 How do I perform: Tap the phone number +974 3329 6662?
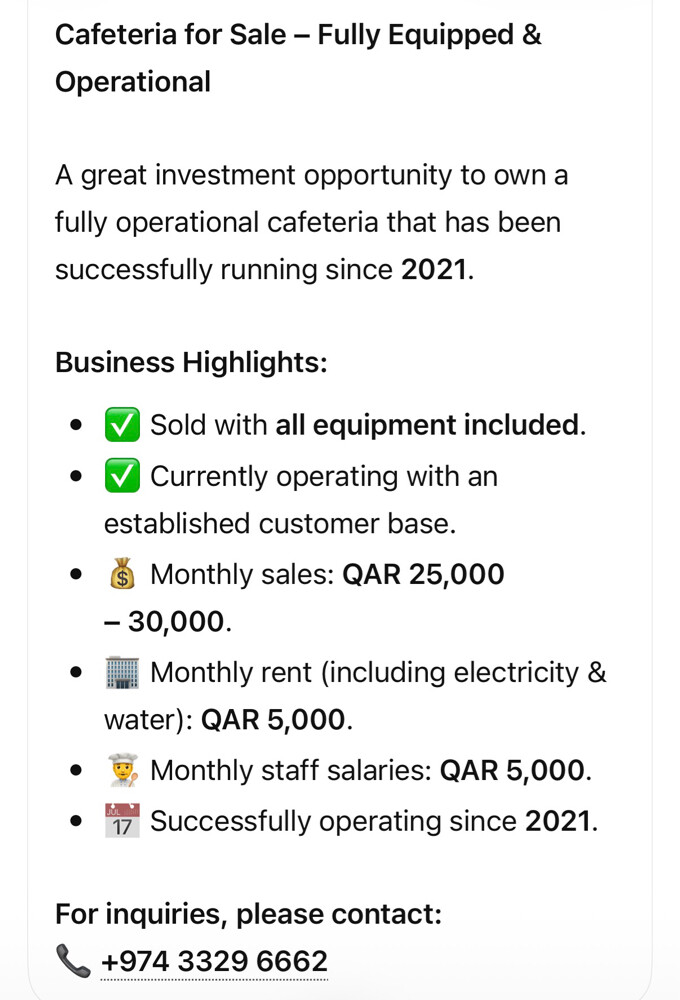[x=214, y=961]
